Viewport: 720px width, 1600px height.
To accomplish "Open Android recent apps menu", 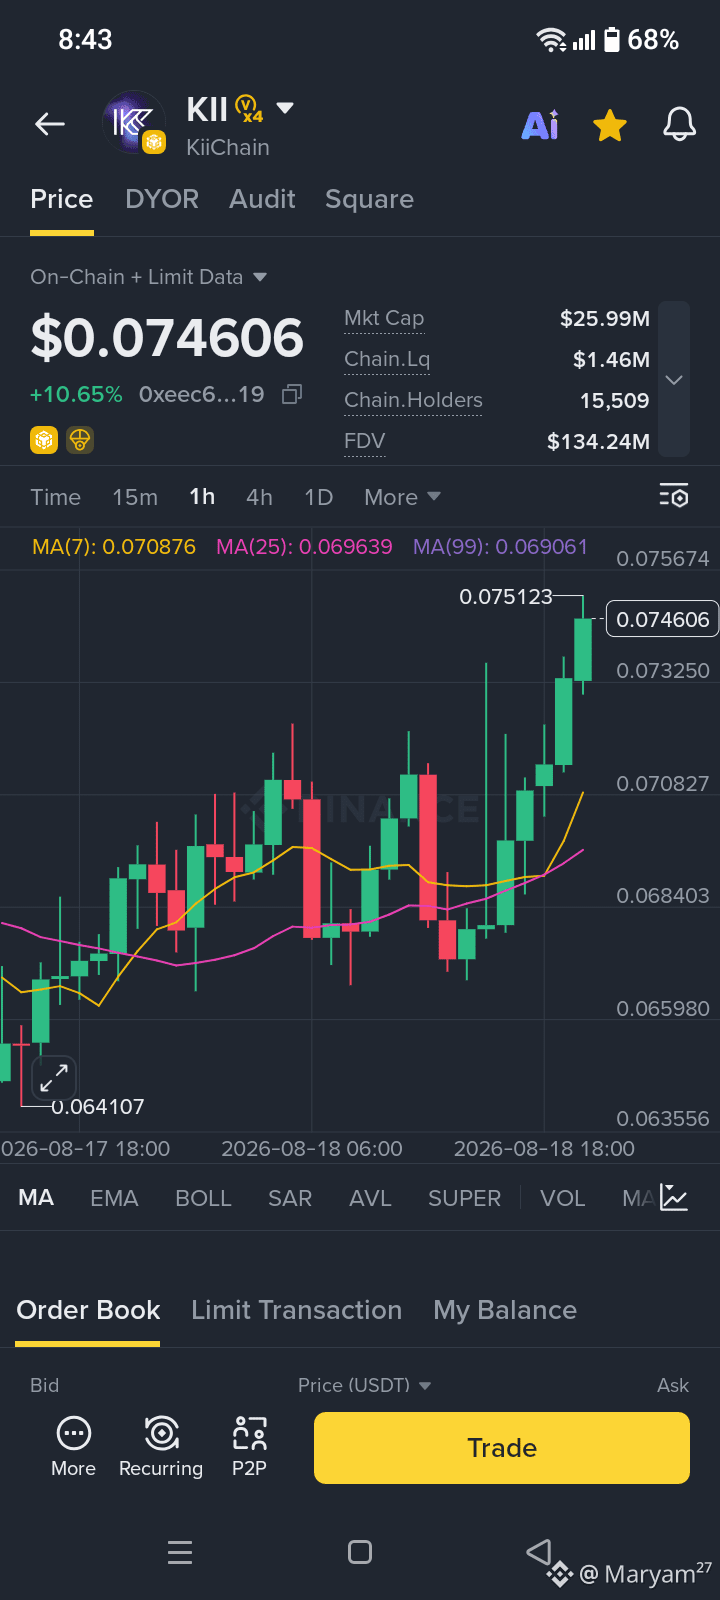I will [180, 1552].
